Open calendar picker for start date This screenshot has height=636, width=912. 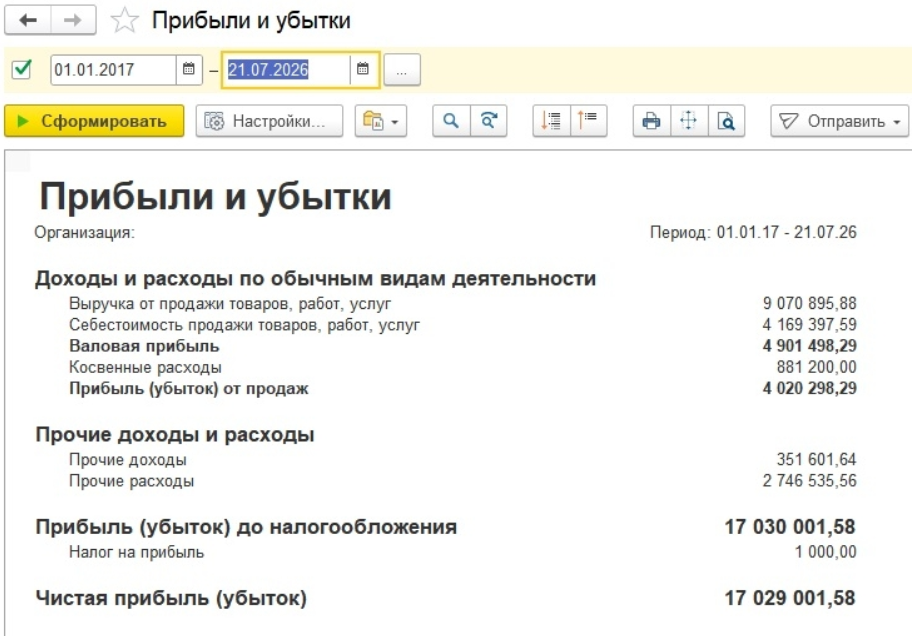point(188,69)
